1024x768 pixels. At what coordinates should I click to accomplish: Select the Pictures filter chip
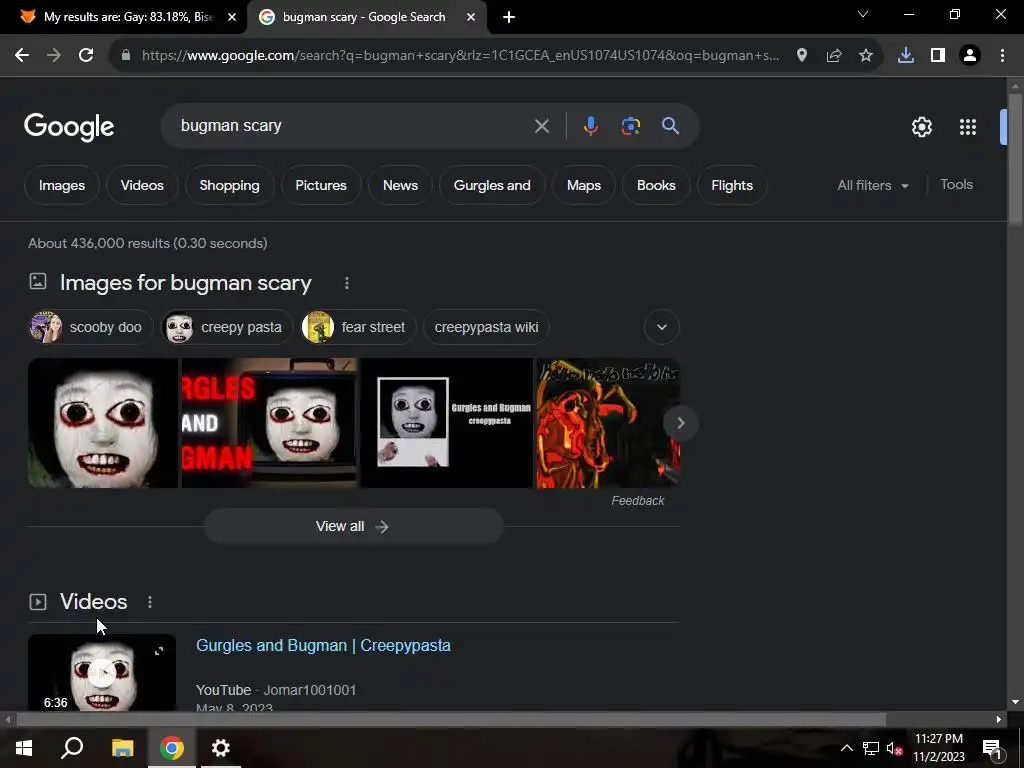point(321,185)
